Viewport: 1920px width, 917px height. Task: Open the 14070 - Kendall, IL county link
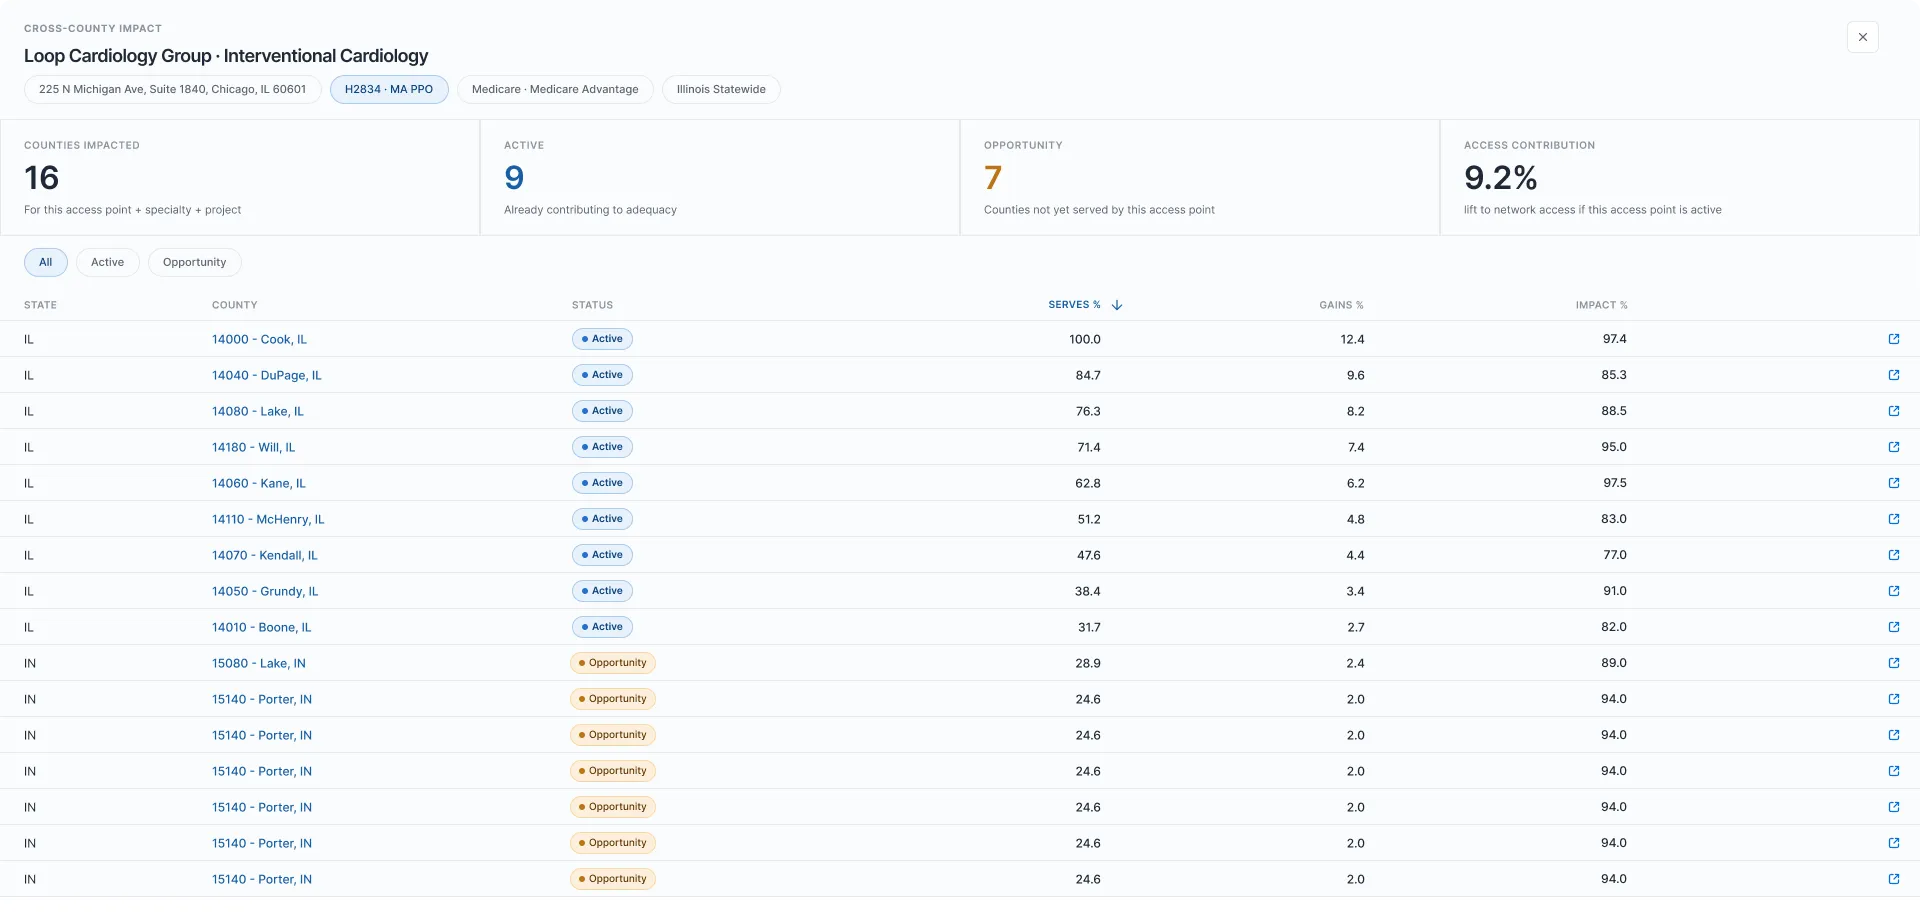pos(265,555)
